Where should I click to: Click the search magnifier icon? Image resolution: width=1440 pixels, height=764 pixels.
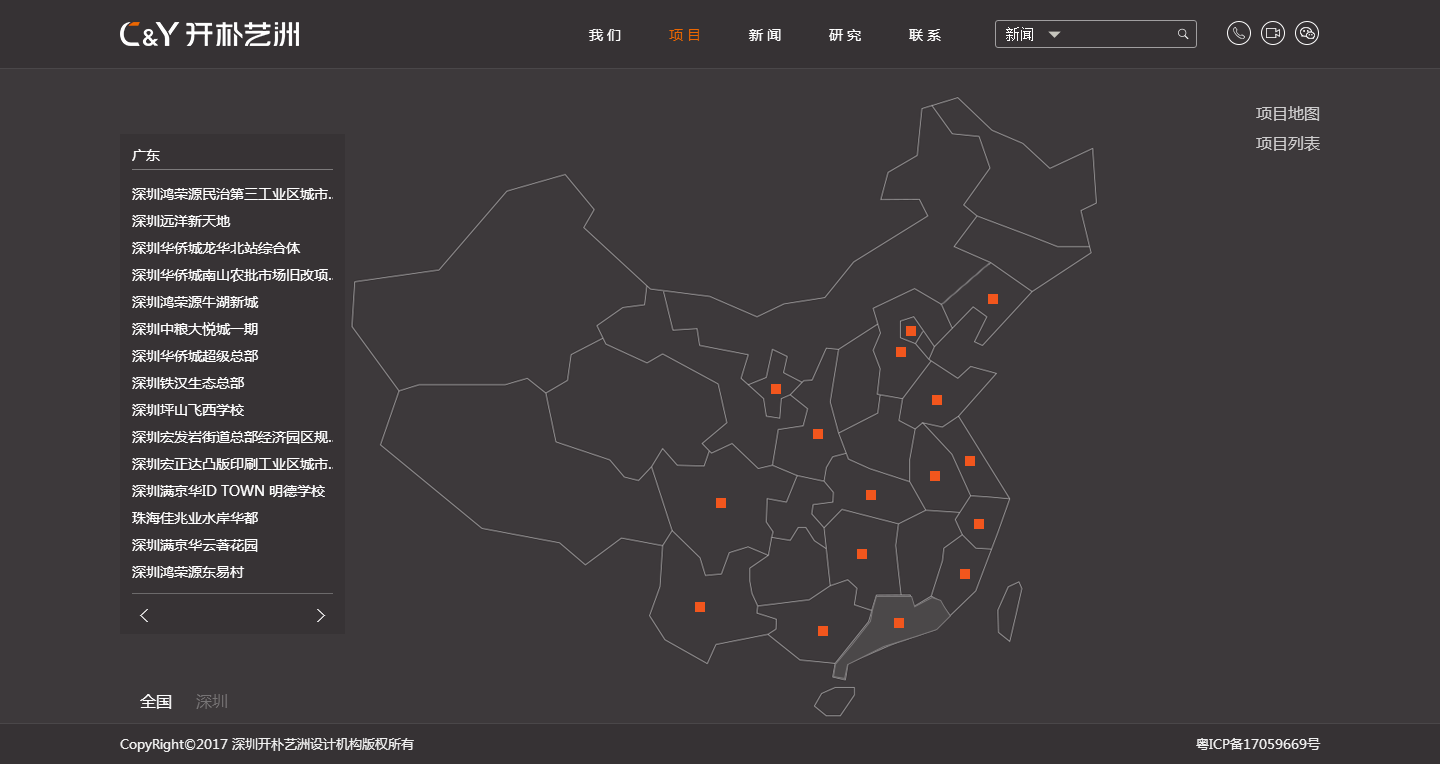[x=1183, y=34]
